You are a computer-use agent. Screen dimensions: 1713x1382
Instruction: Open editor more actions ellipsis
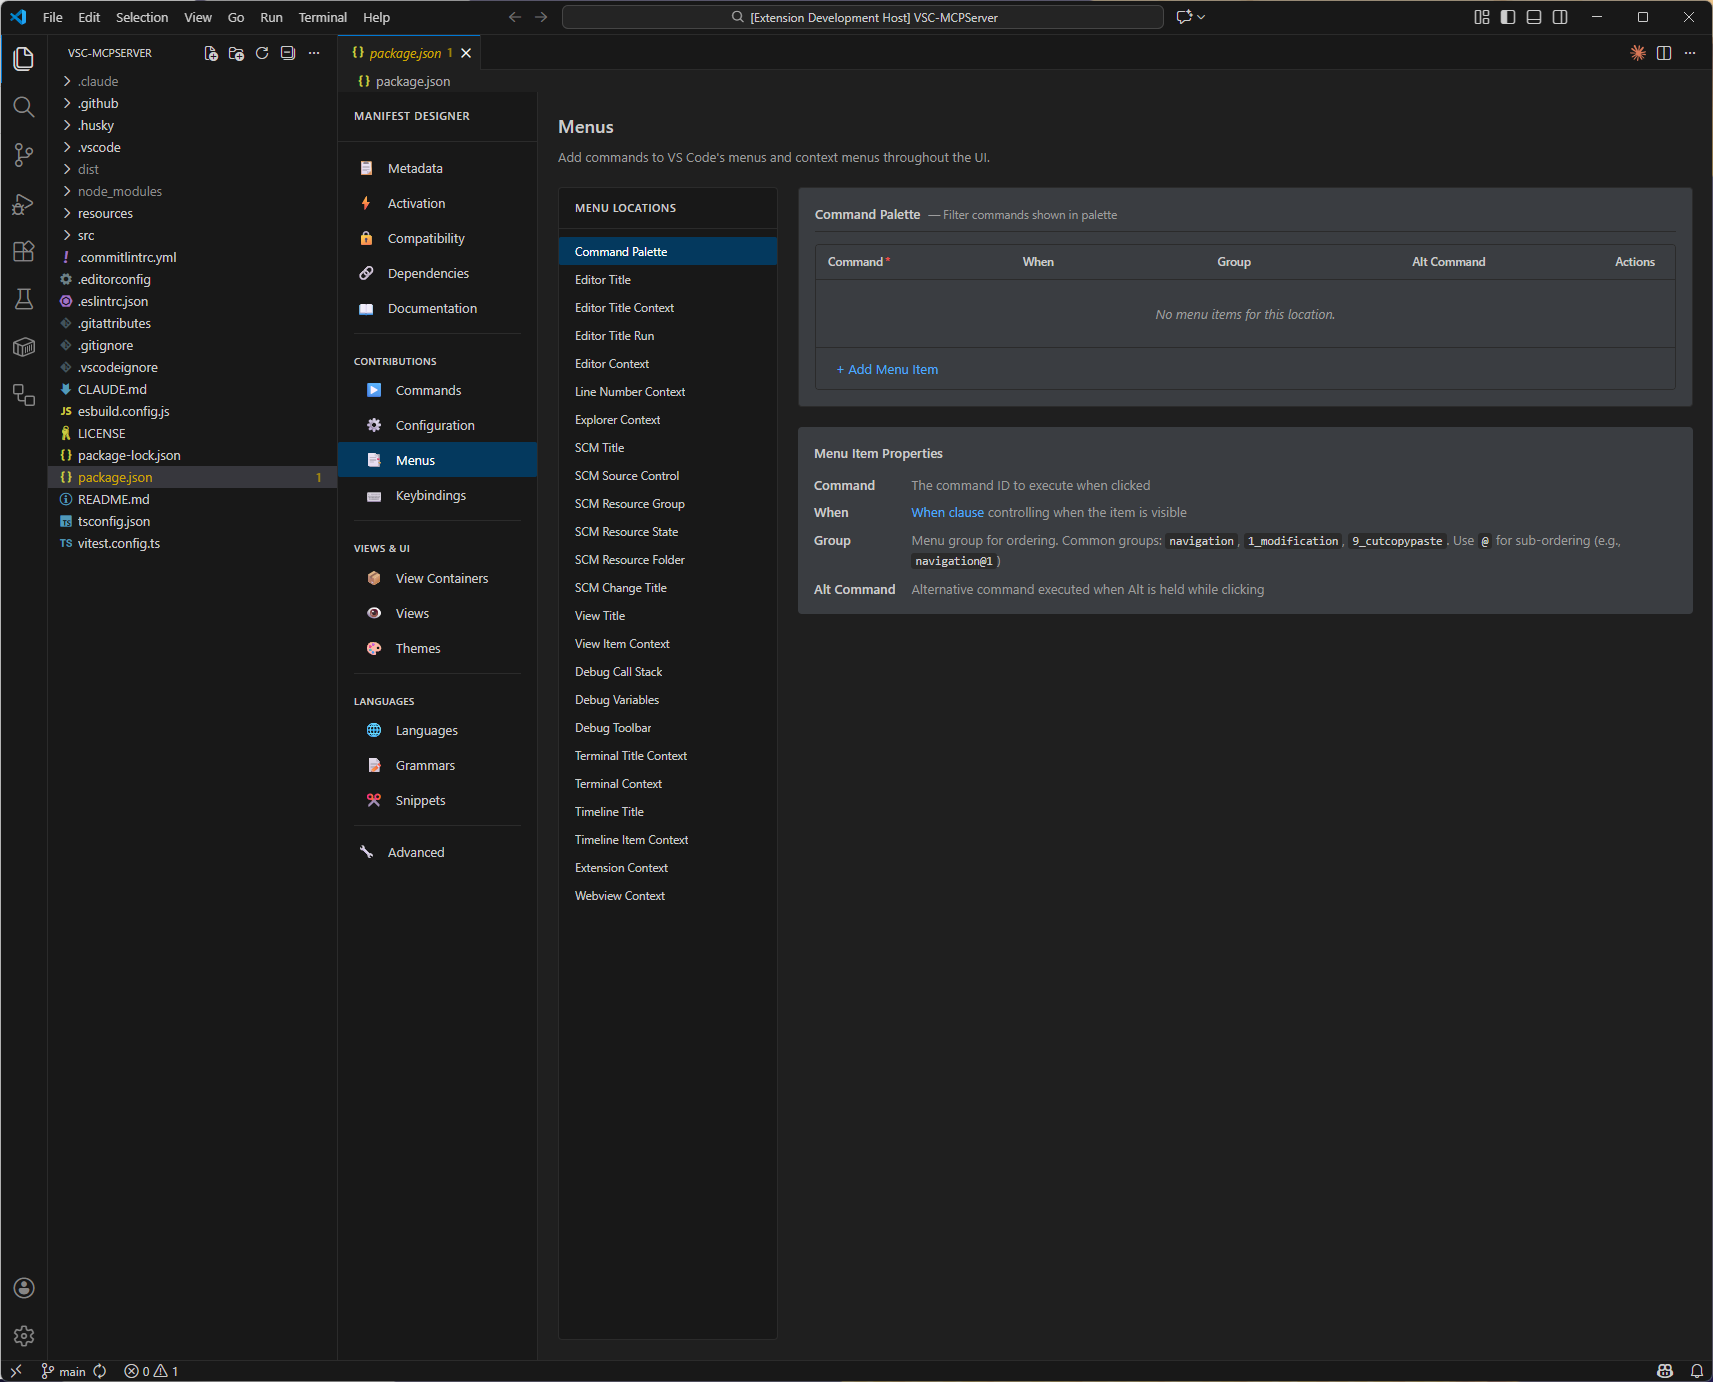pyautogui.click(x=1690, y=53)
